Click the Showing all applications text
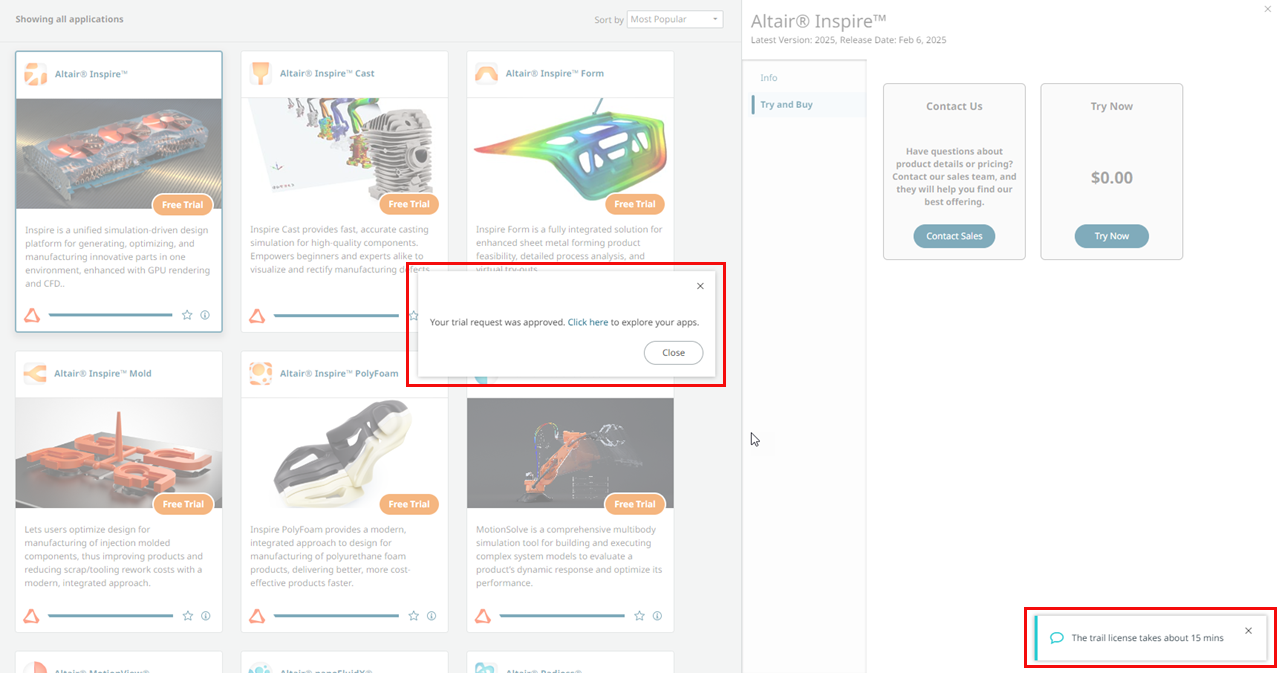 (x=70, y=19)
